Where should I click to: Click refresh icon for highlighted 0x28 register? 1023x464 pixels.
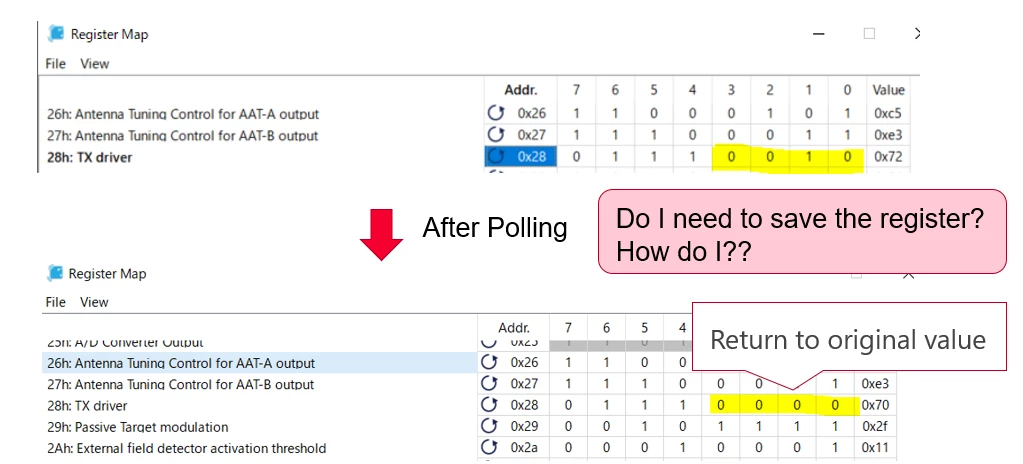click(x=496, y=157)
